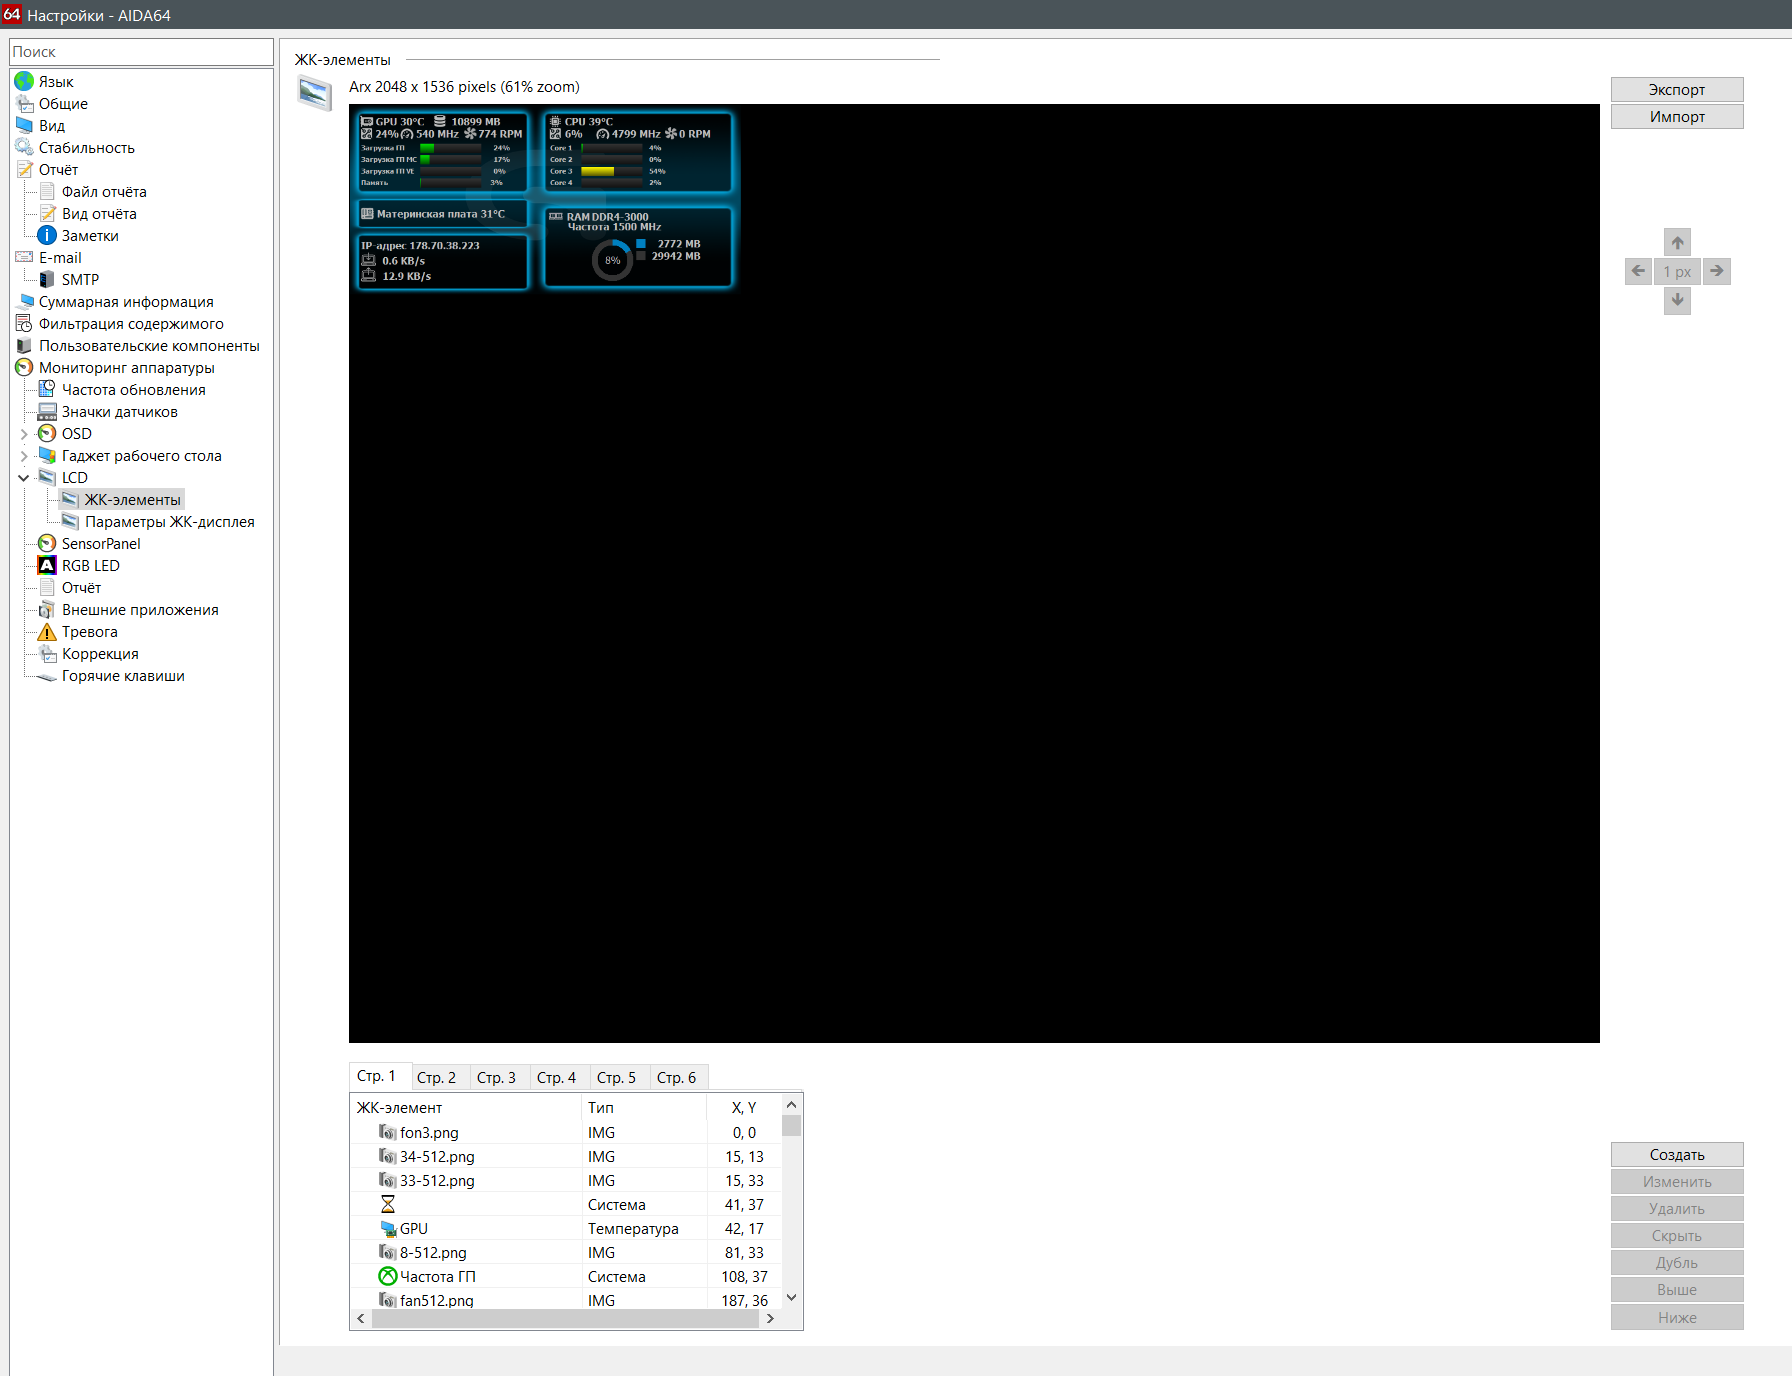The height and width of the screenshot is (1376, 1792).
Task: Select the fon3.png row in element list
Action: (565, 1132)
